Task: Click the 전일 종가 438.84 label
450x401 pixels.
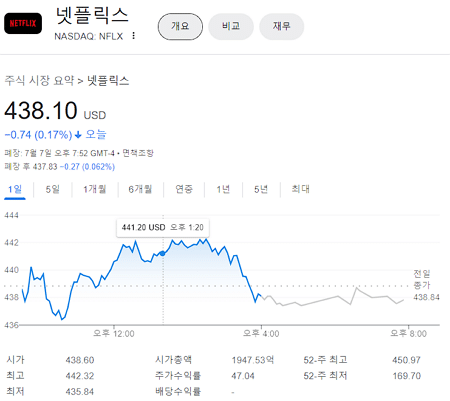Action: point(426,285)
